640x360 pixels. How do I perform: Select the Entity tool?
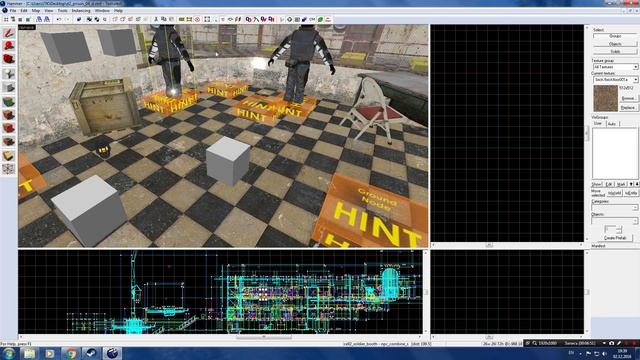pyautogui.click(x=9, y=73)
